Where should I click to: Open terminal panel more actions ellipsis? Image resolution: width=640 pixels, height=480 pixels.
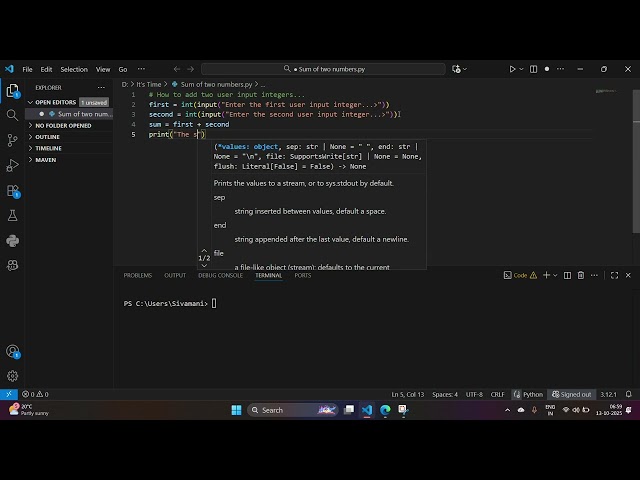(x=594, y=276)
